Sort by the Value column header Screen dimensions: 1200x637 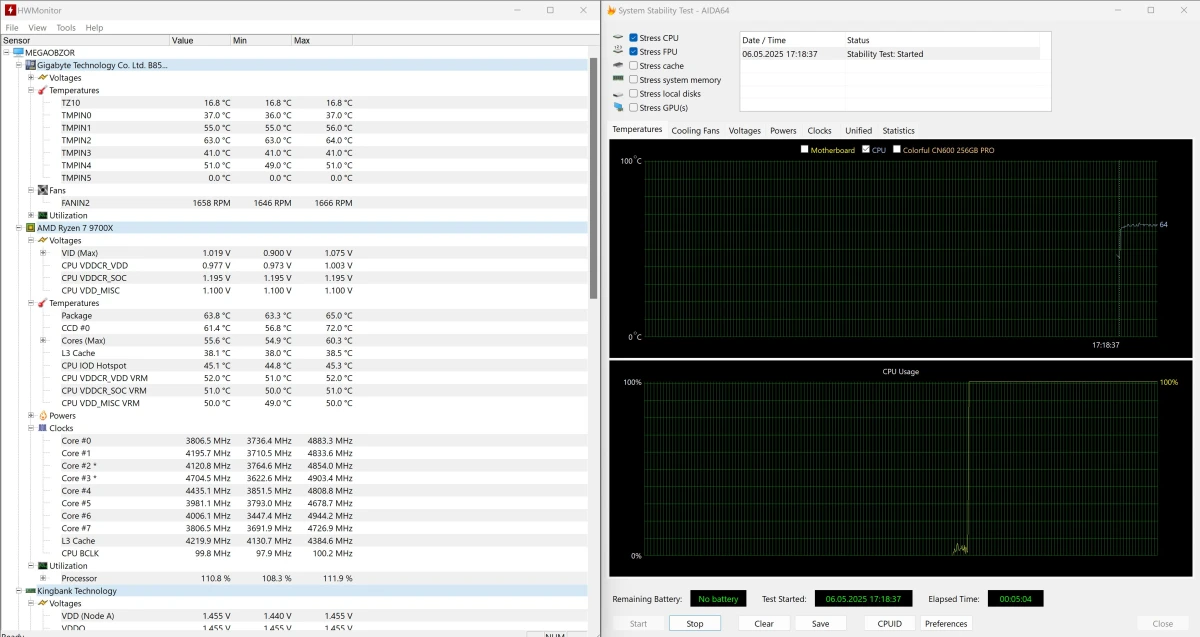tap(199, 40)
